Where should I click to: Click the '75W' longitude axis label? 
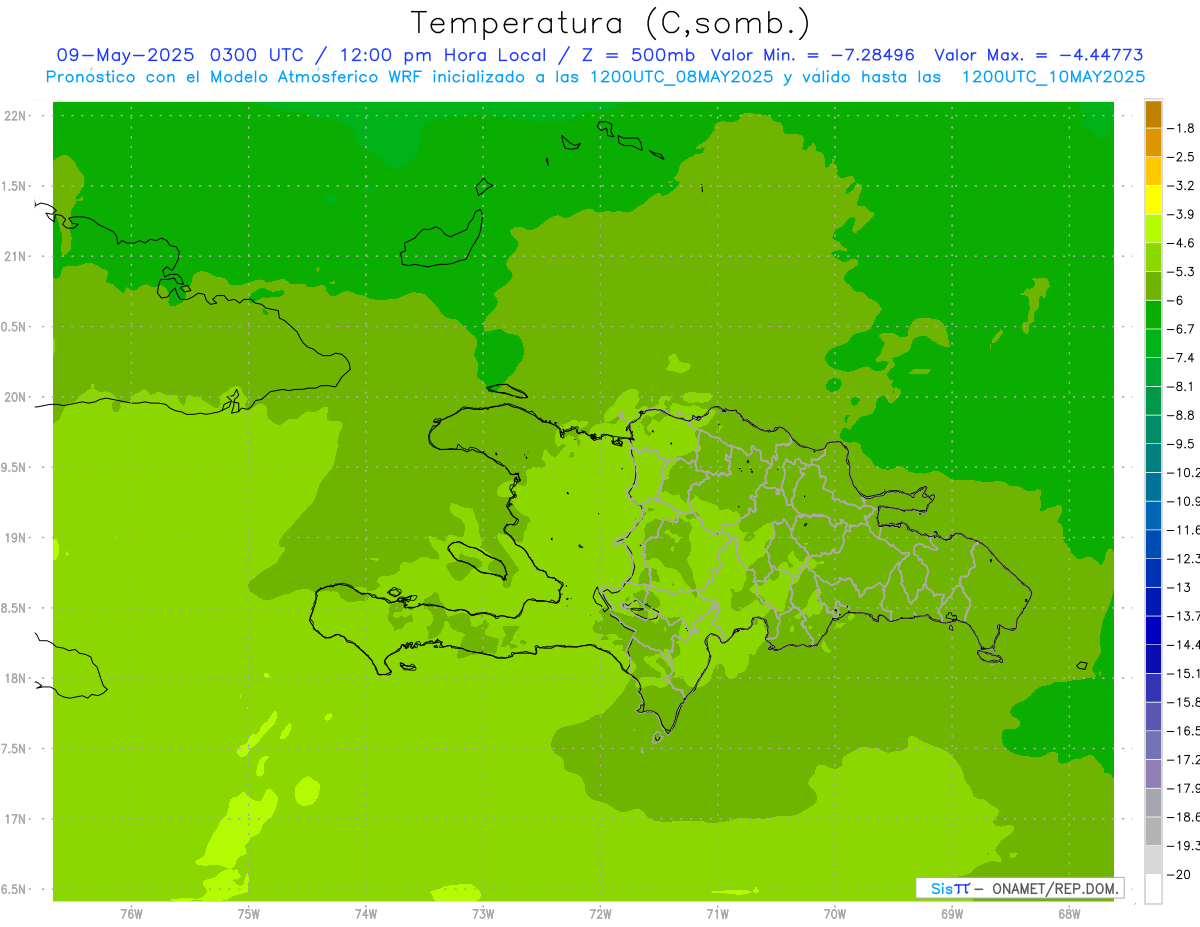click(x=248, y=914)
